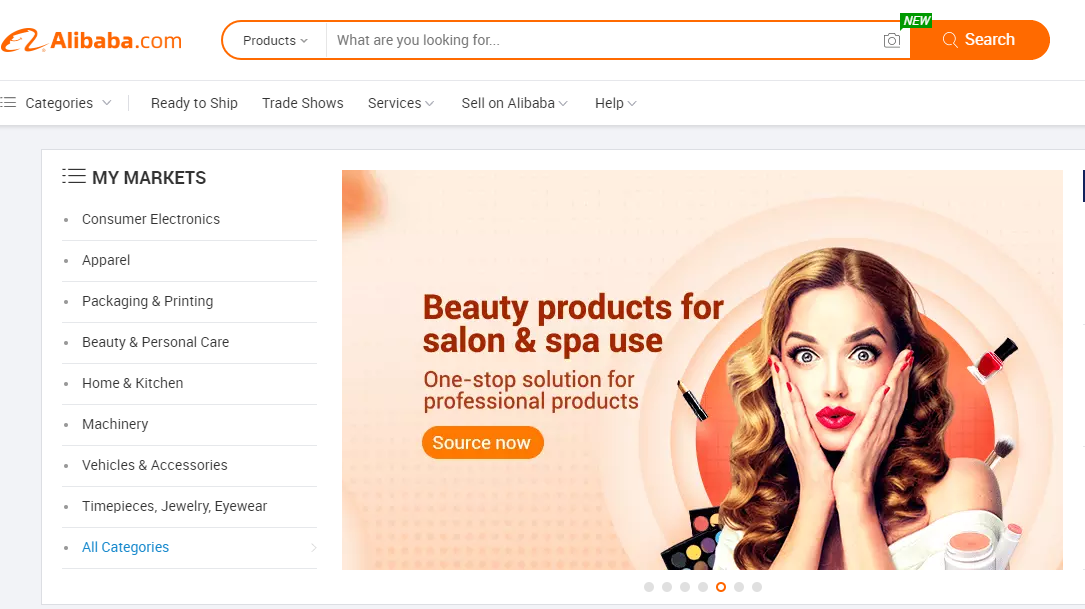Select the first carousel slide dot

pos(649,587)
